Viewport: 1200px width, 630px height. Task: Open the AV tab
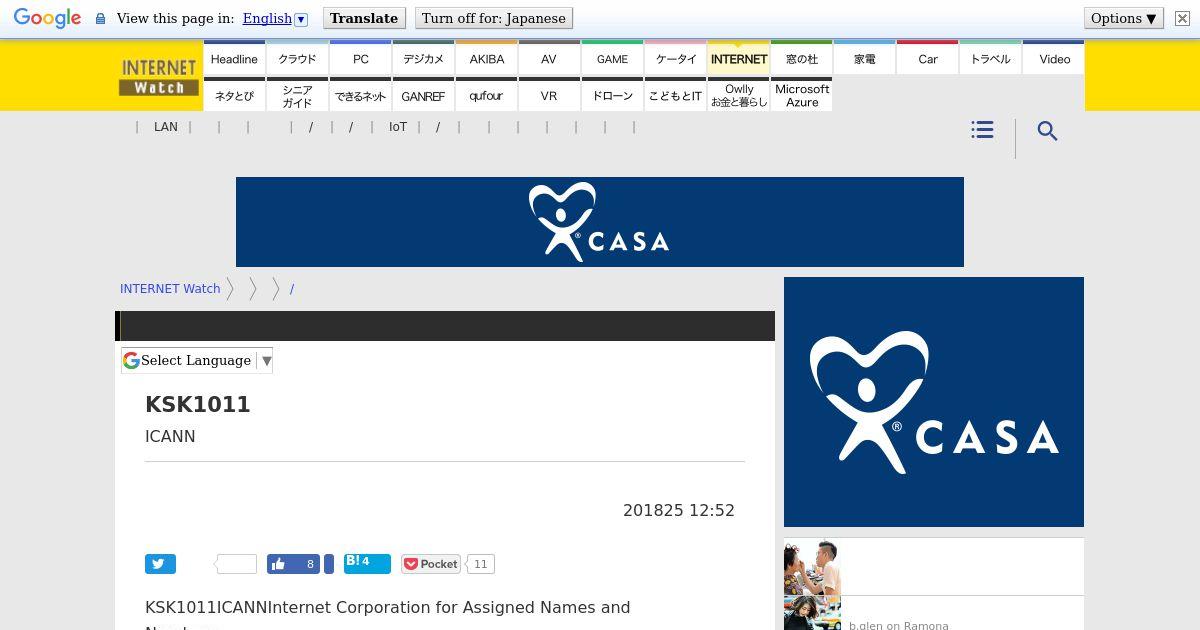549,58
